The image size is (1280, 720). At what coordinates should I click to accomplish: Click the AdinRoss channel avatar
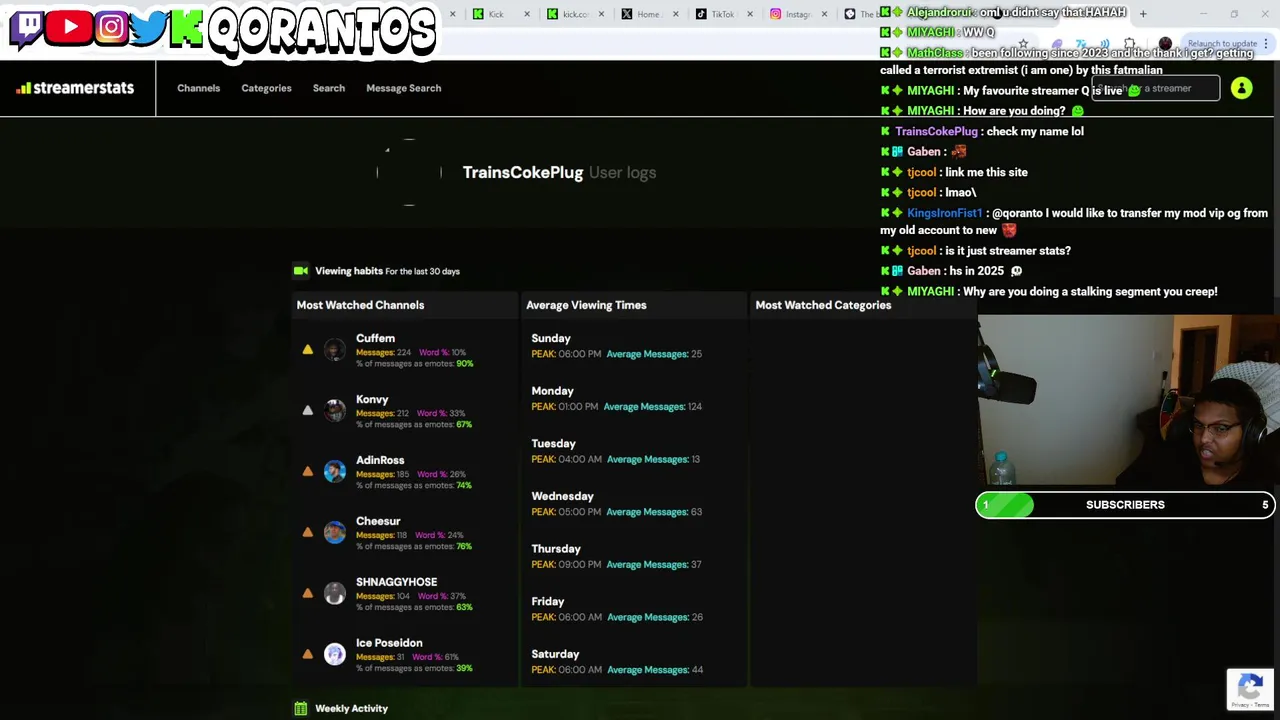click(334, 471)
